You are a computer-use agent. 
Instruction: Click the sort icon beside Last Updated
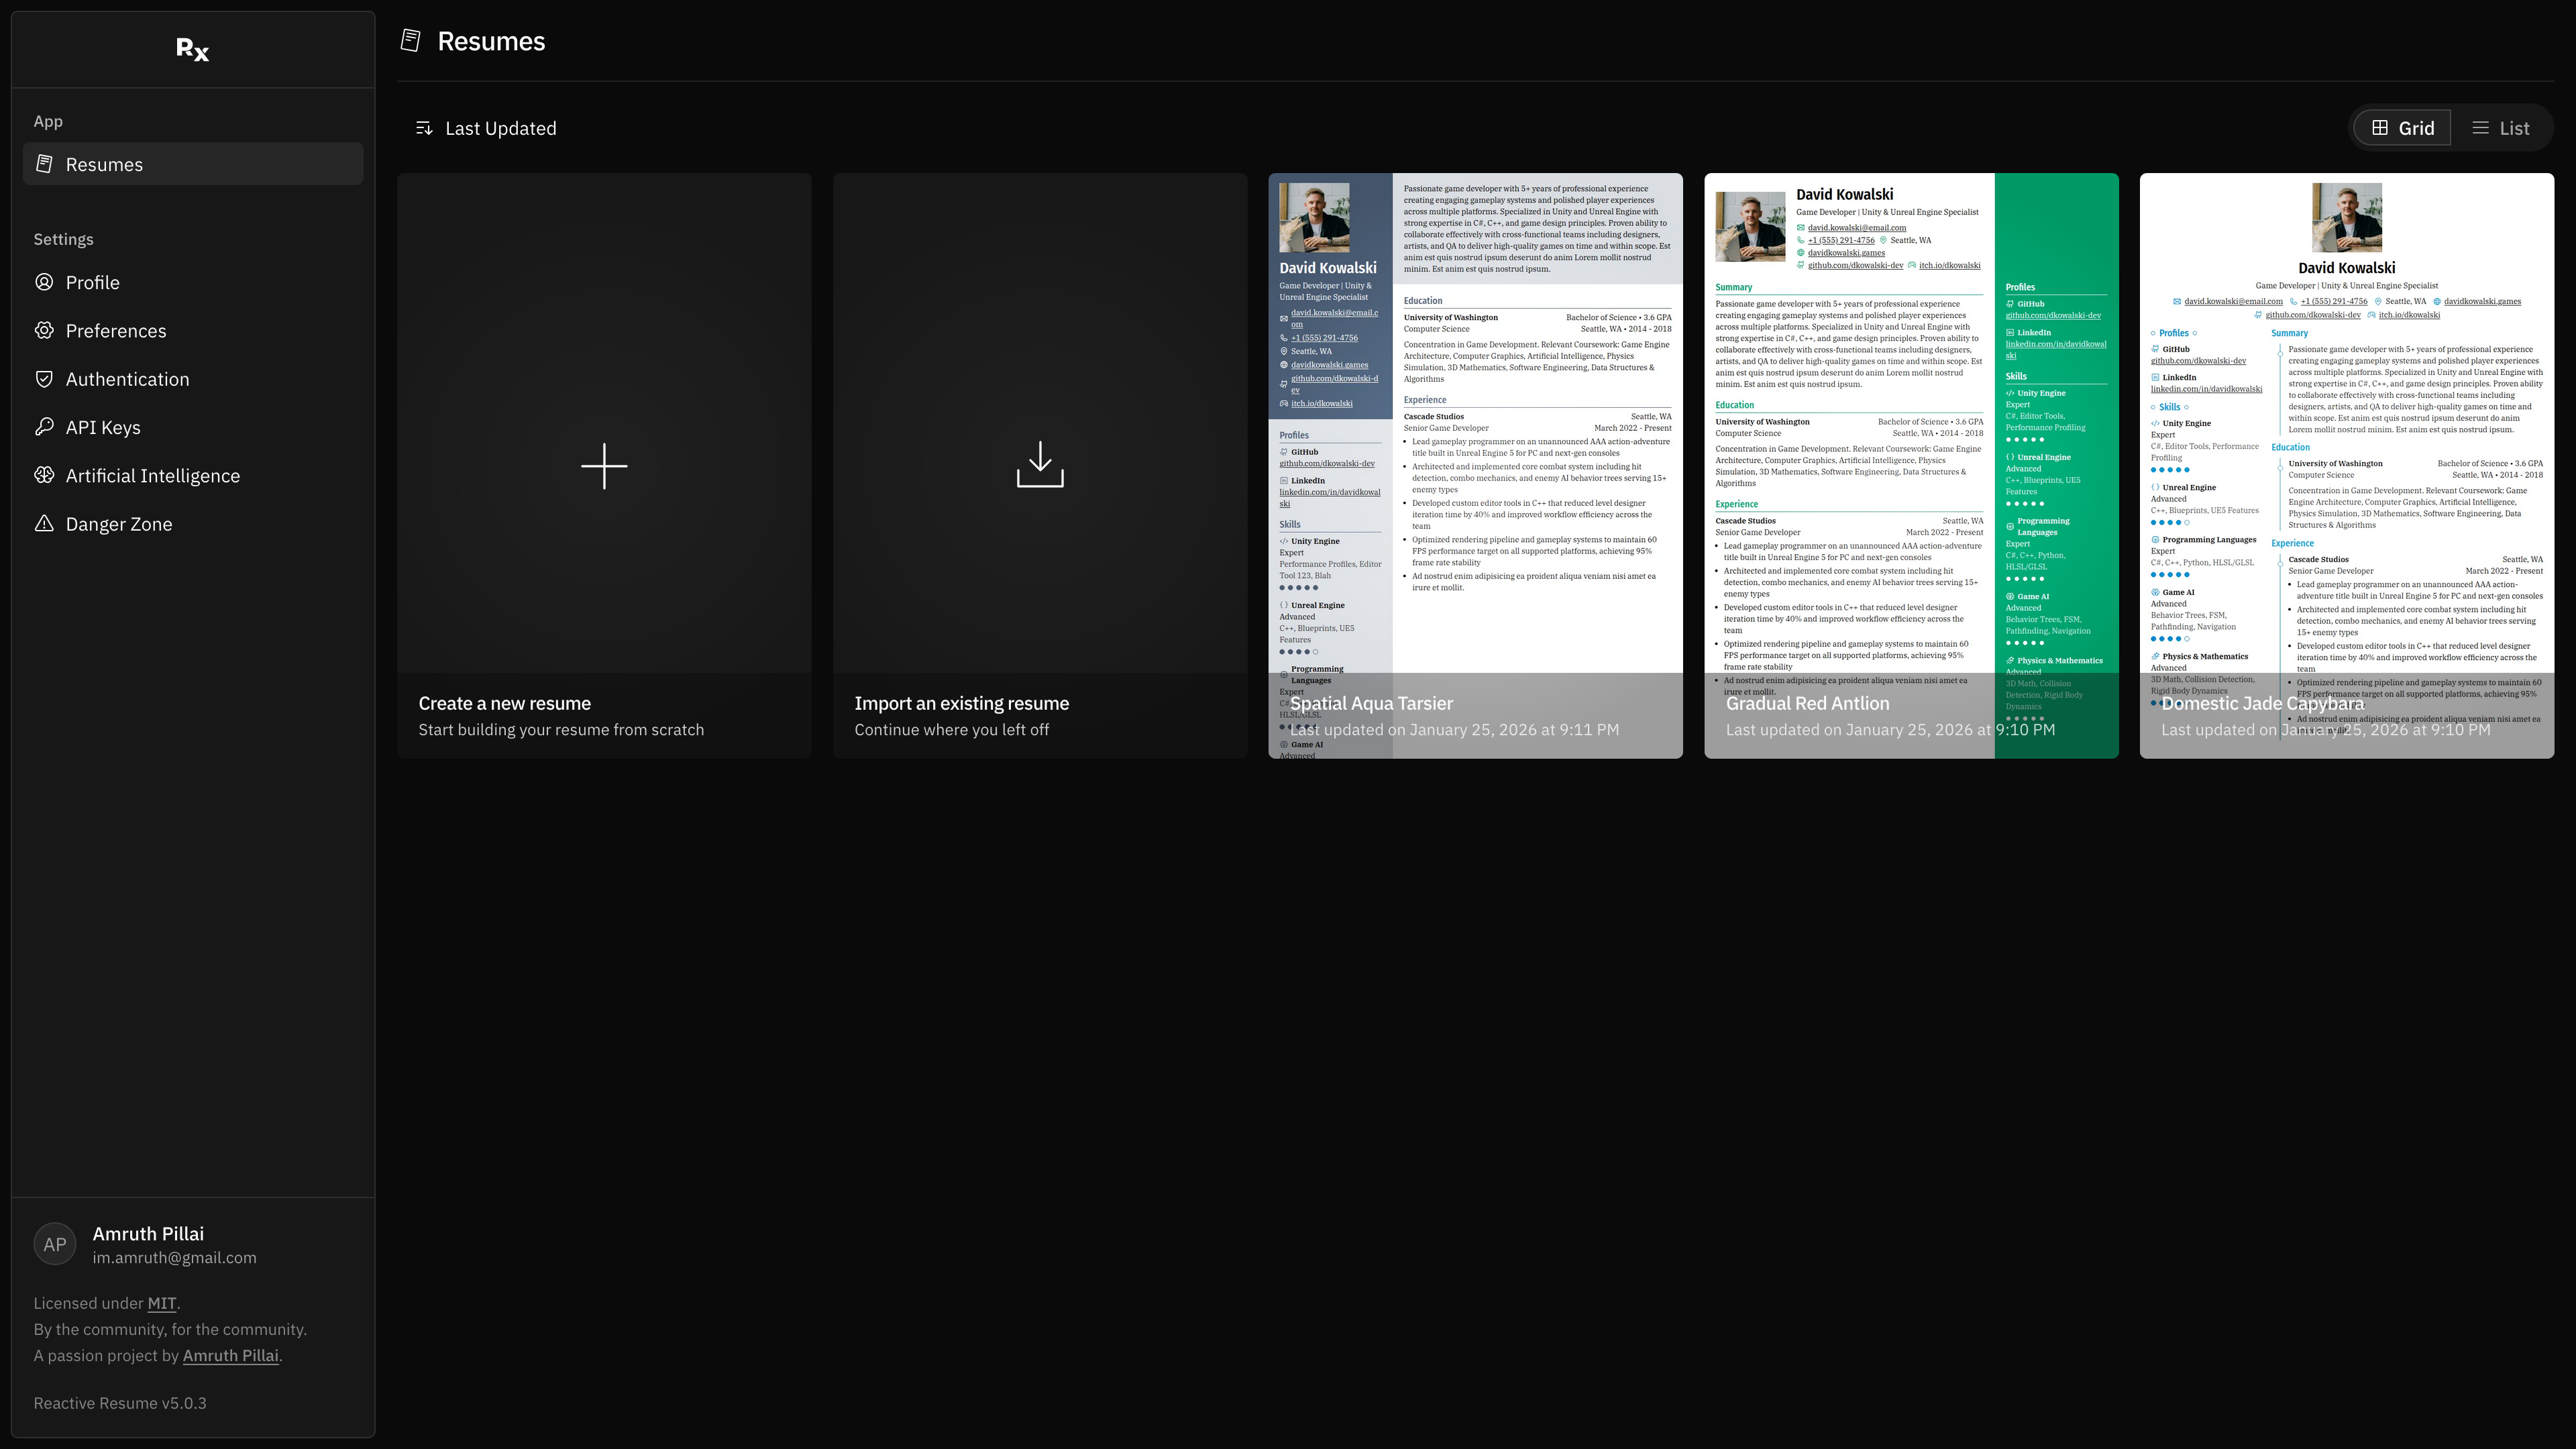[x=424, y=127]
